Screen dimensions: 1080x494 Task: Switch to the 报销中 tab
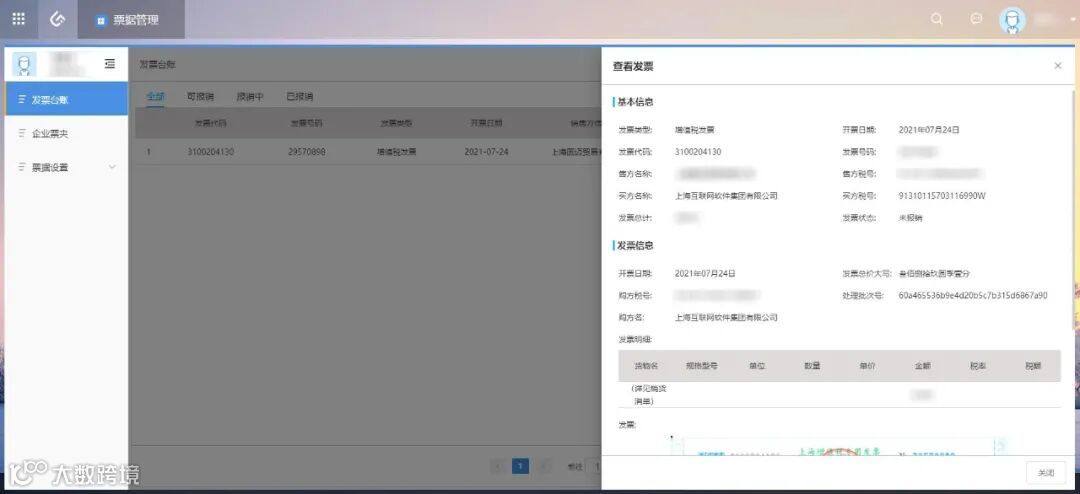250,96
